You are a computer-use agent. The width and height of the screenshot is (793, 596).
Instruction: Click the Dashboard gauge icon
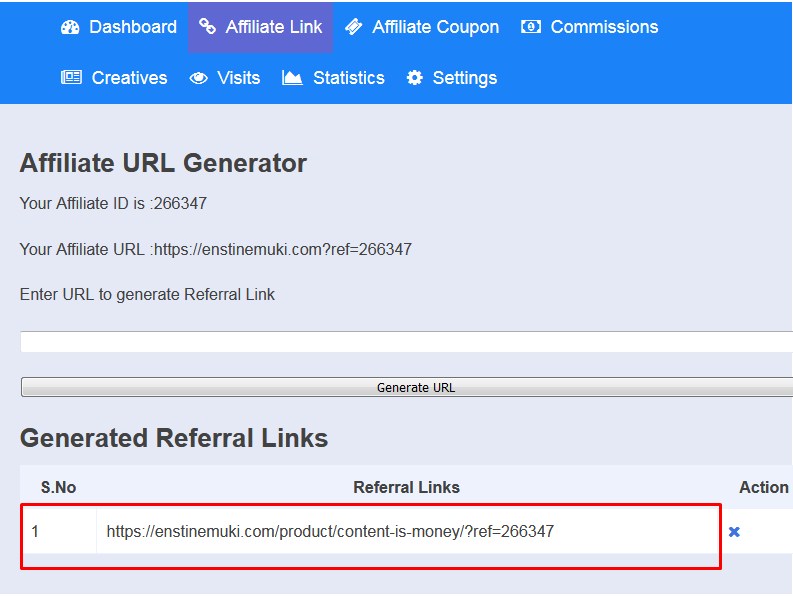tap(70, 27)
